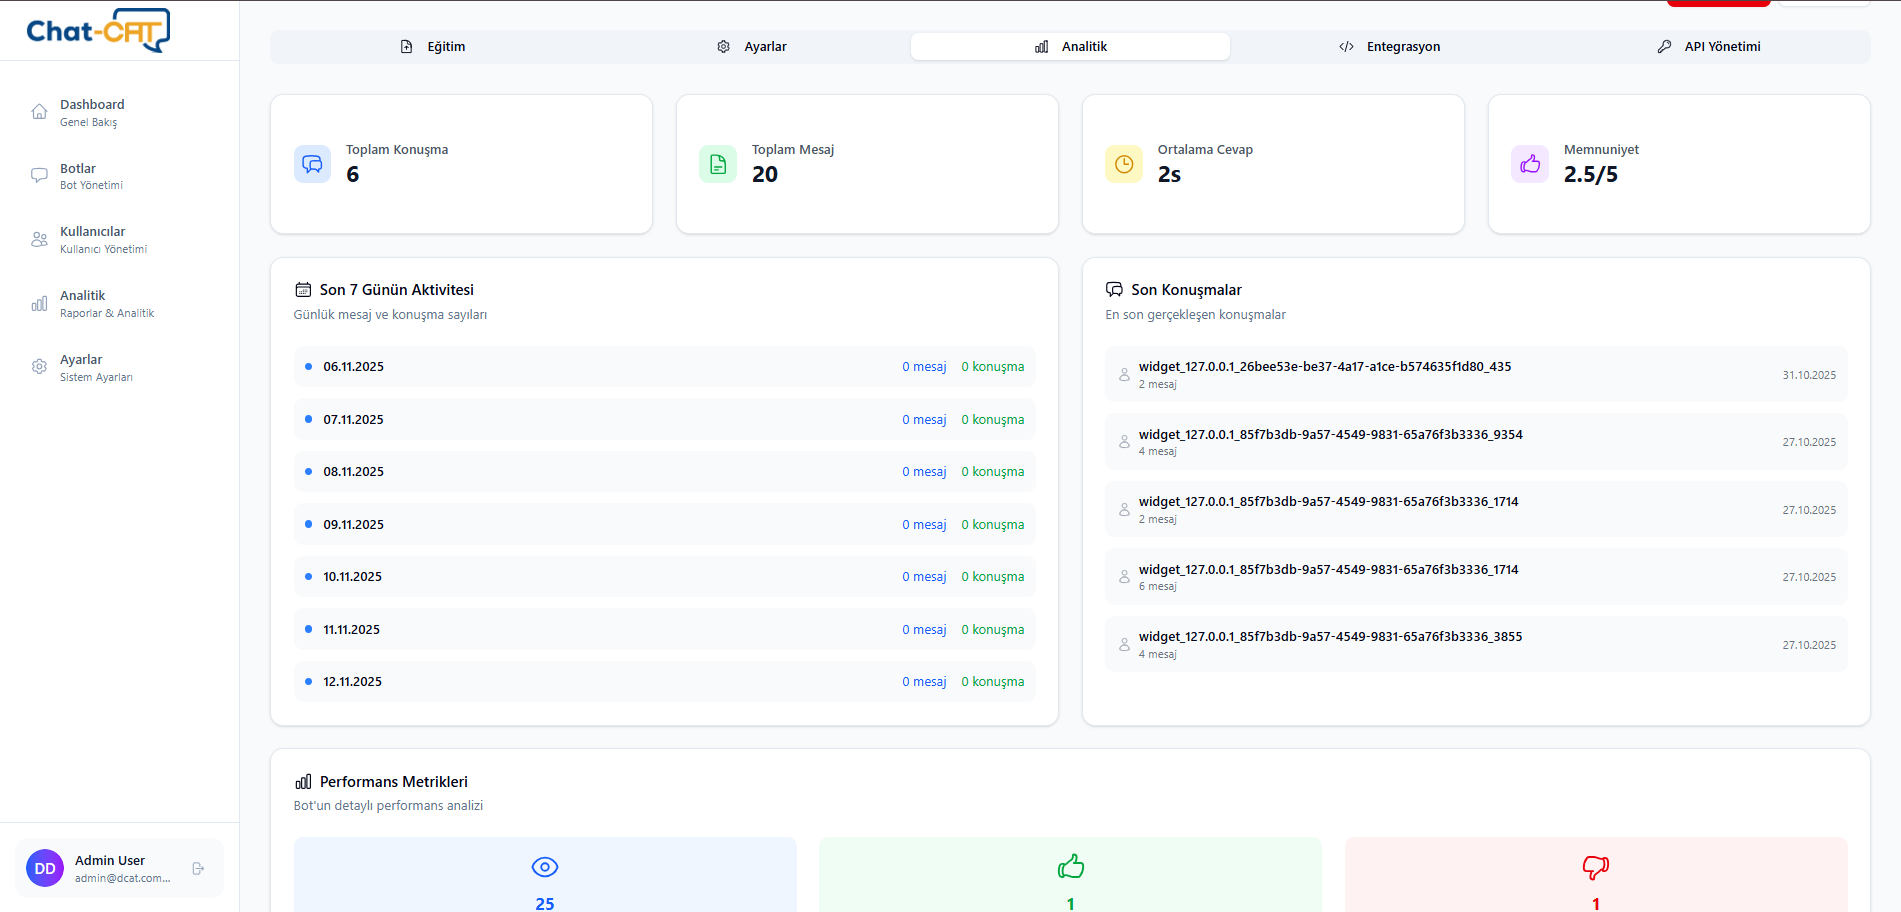Switch to the Entegrasyon tab
The height and width of the screenshot is (912, 1901).
(1389, 47)
